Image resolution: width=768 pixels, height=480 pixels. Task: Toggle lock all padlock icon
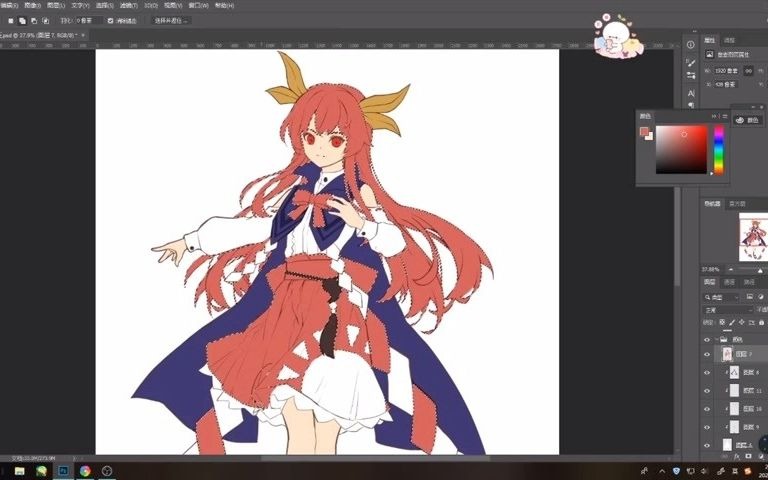[x=761, y=323]
